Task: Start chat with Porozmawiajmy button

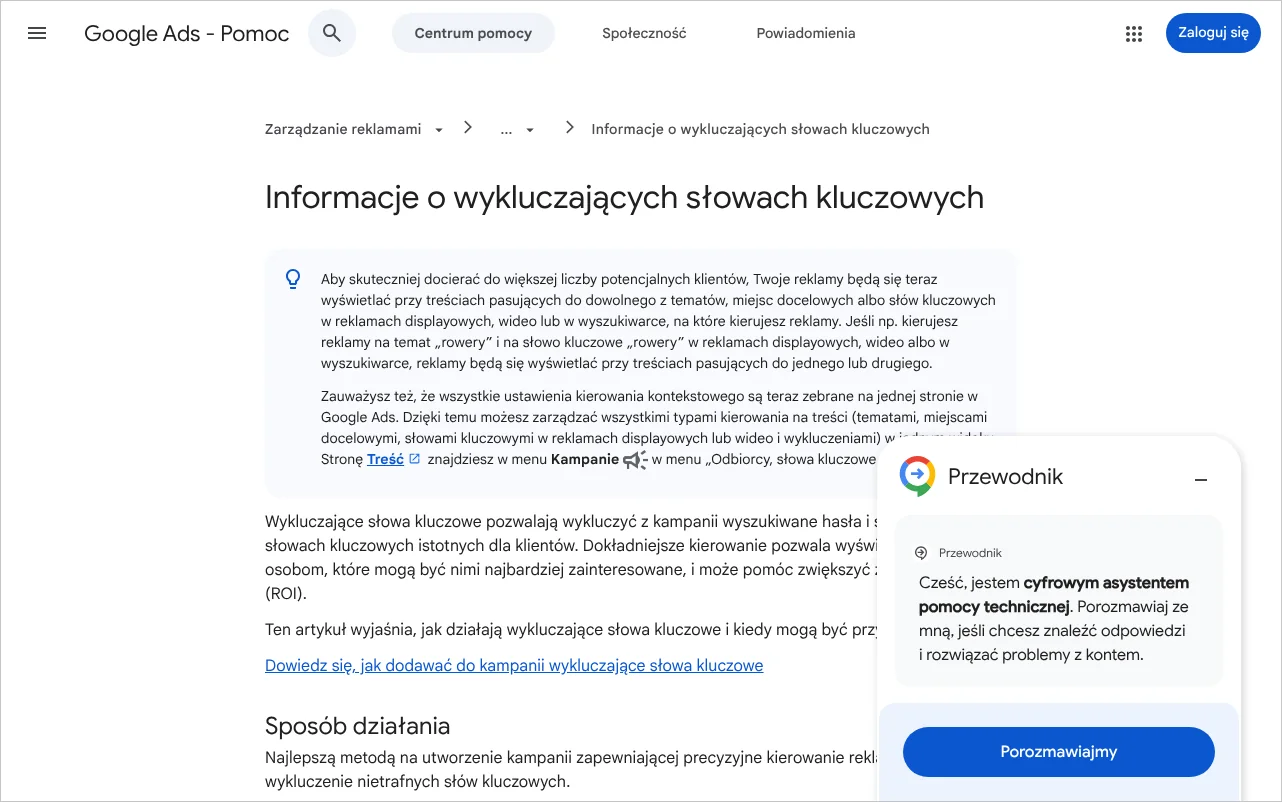Action: (1058, 752)
